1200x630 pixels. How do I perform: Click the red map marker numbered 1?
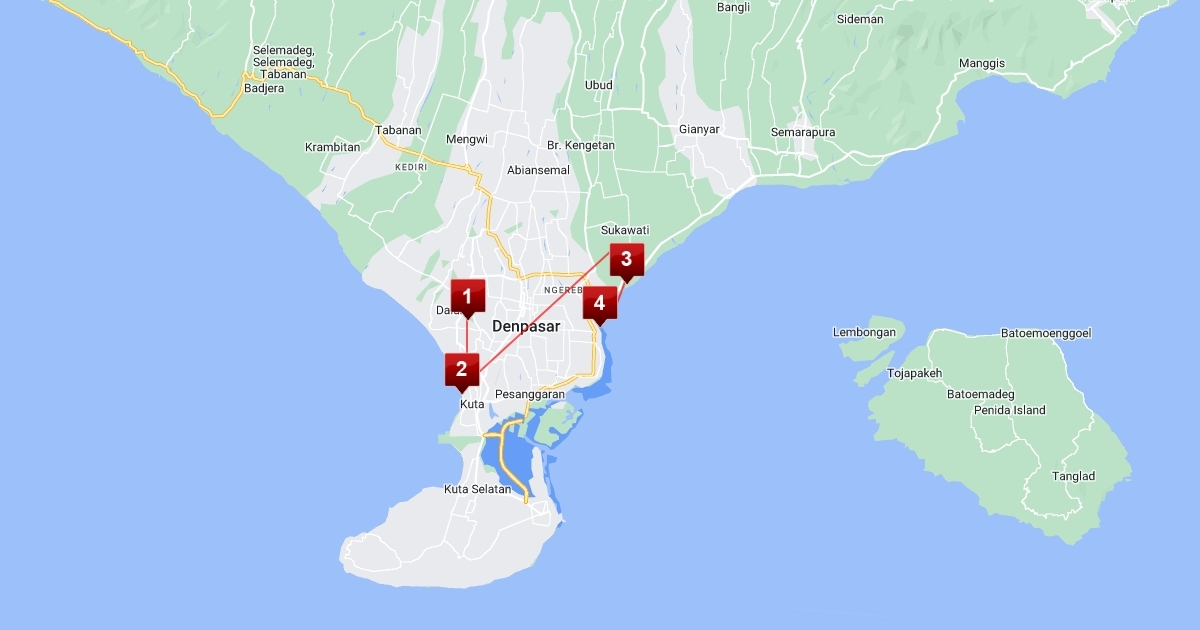click(467, 297)
